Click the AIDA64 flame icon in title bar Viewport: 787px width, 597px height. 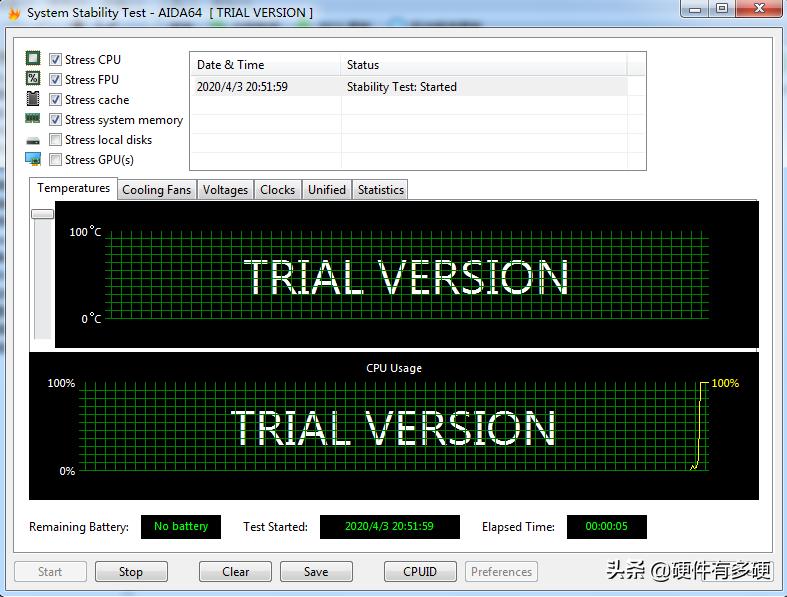14,13
